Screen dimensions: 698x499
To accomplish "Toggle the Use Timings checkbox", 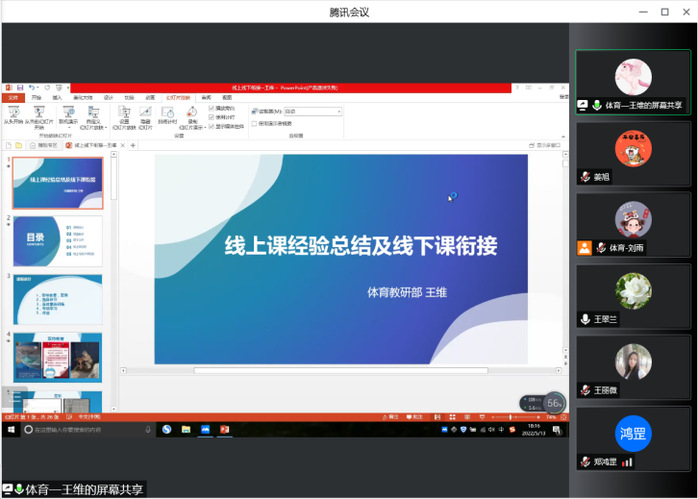I will [x=212, y=115].
